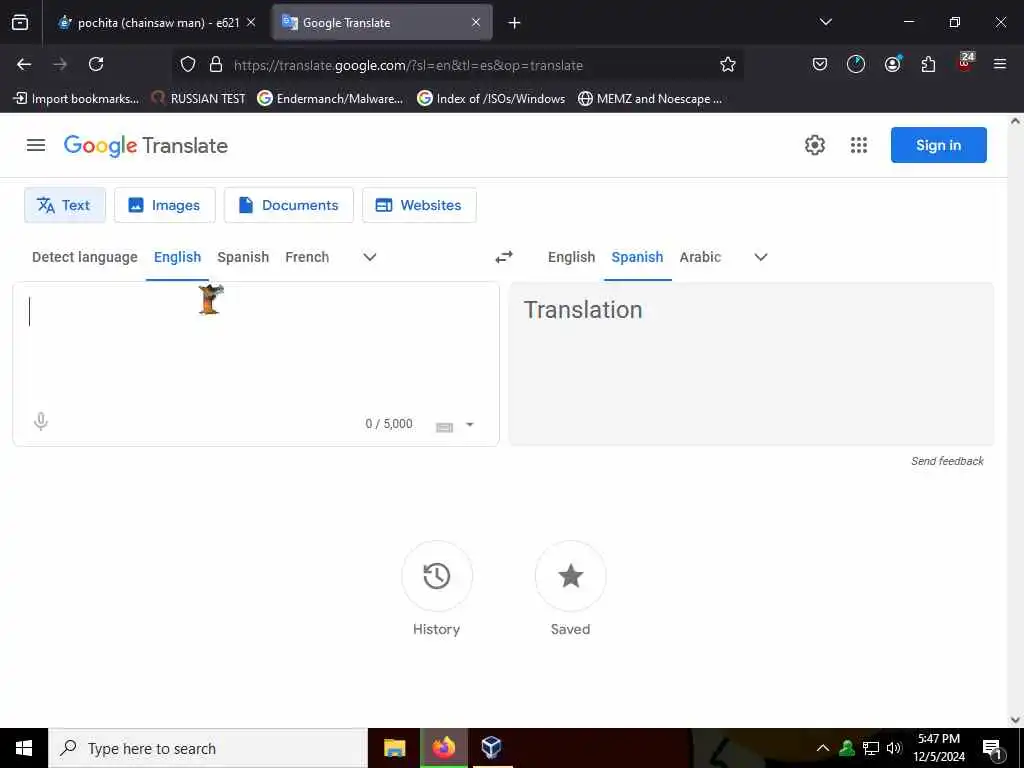Close the pochita e621 tab

tap(251, 23)
